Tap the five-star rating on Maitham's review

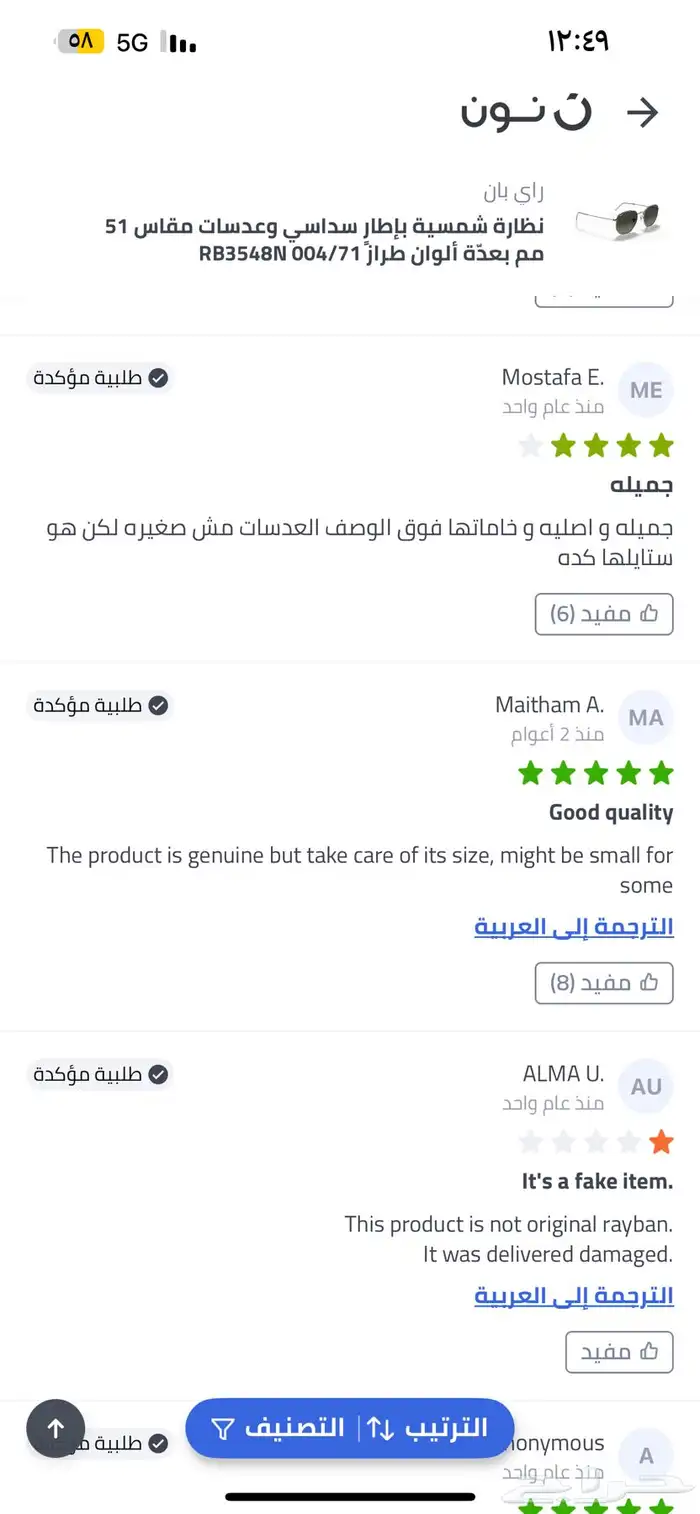coord(596,772)
